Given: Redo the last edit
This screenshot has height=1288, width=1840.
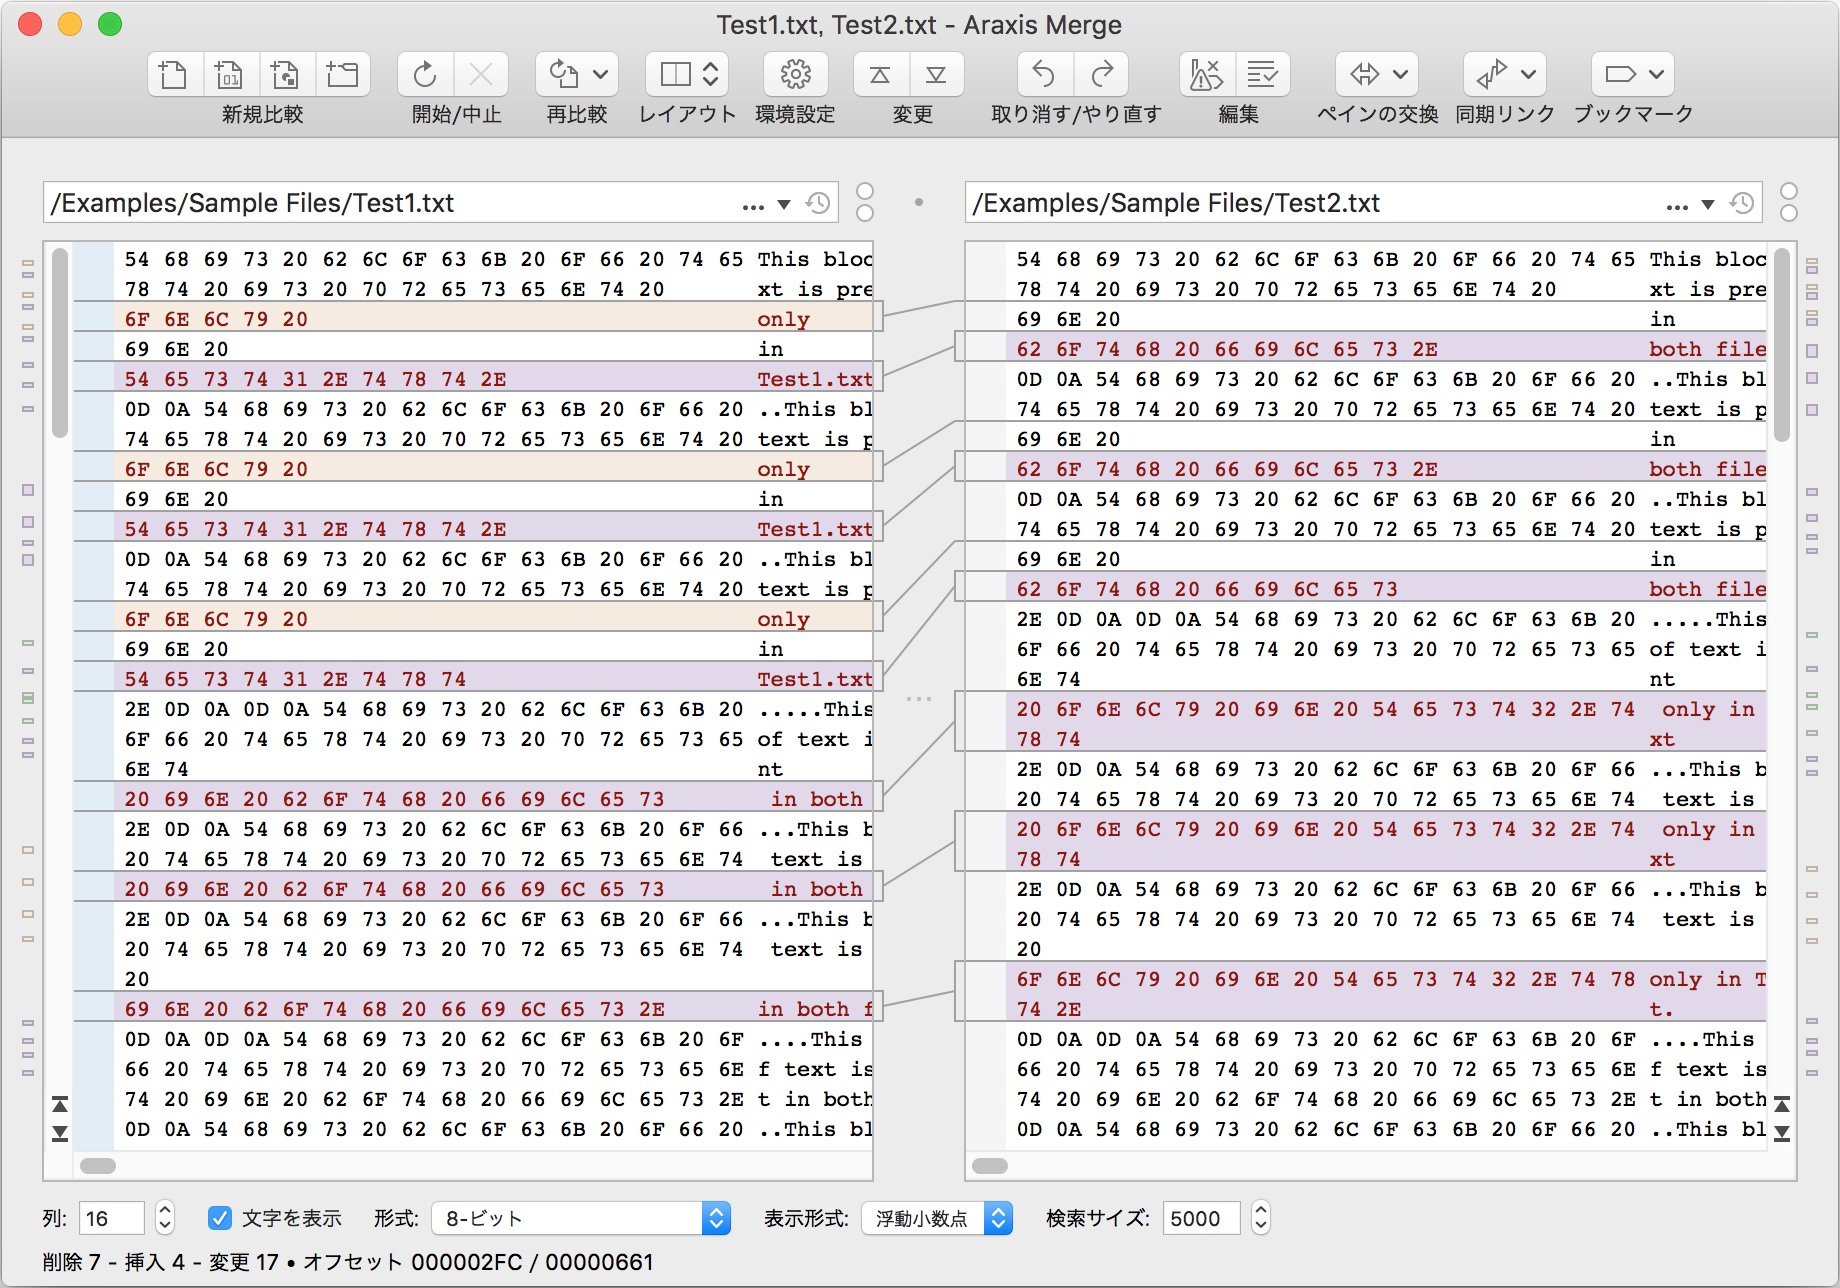Looking at the screenshot, I should pyautogui.click(x=1101, y=73).
